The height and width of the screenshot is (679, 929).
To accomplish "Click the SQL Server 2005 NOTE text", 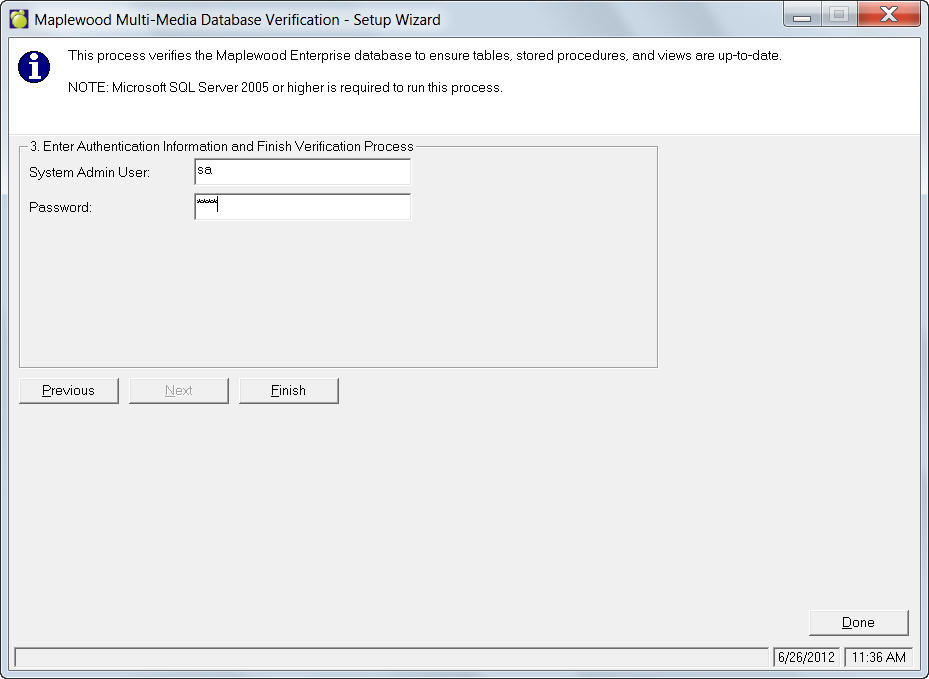I will click(x=285, y=88).
